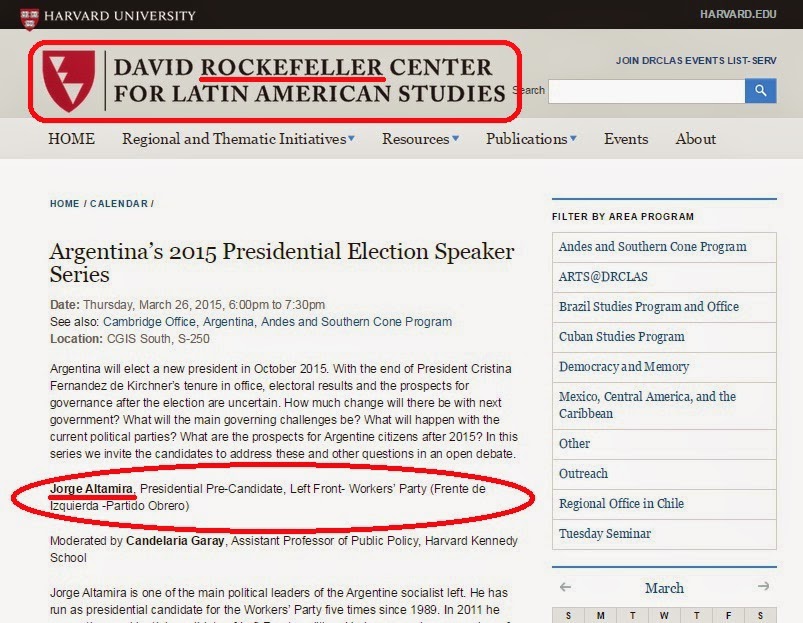Click the DRCLAS red shield logo
This screenshot has height=623, width=803.
coord(69,80)
